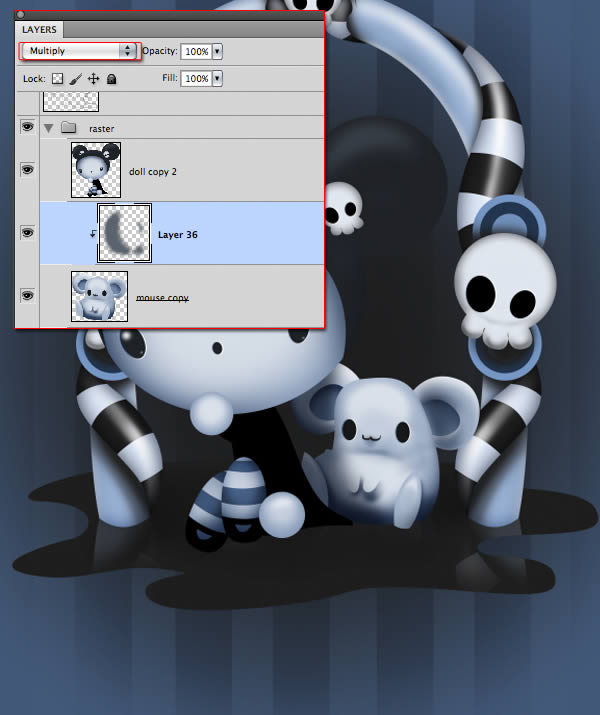Enable lock all padlock icon
Viewport: 600px width, 715px height.
[x=111, y=79]
